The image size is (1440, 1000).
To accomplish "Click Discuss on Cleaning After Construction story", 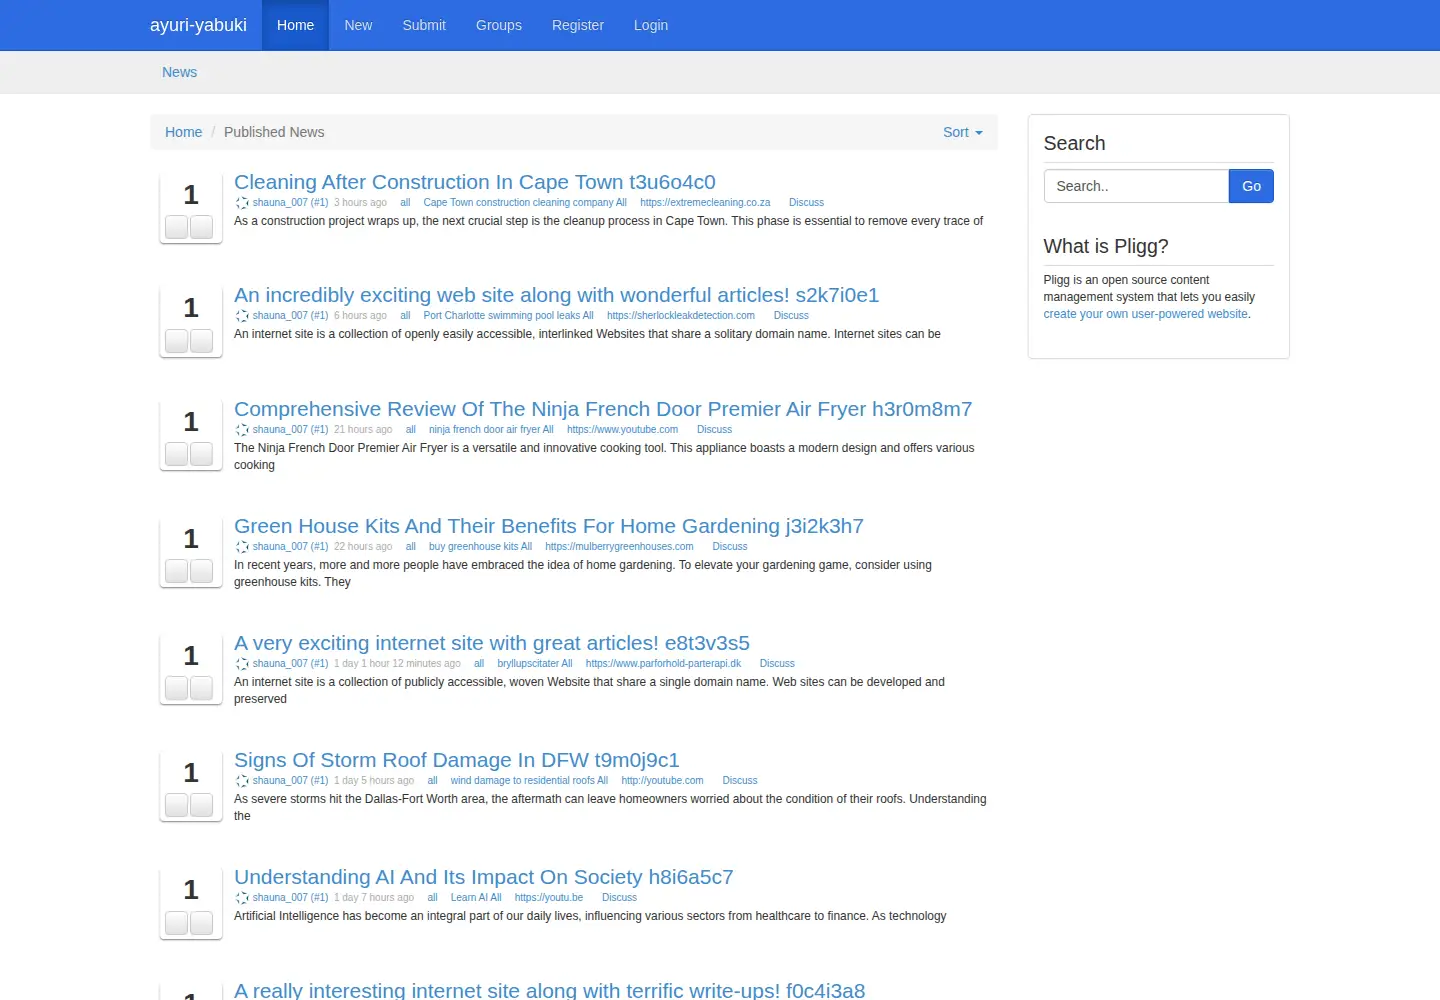I will pos(806,203).
